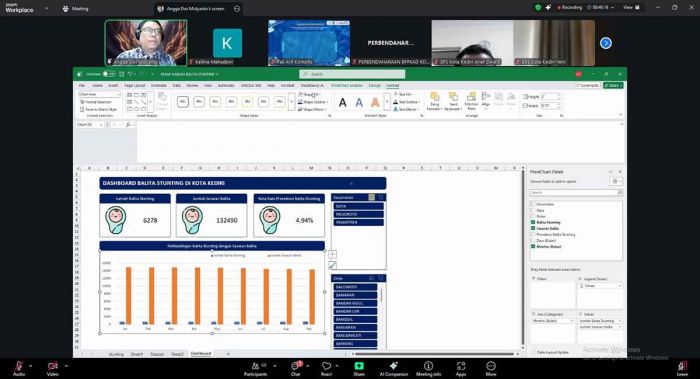Switch to the Page Layout ribbon tab
The height and width of the screenshot is (379, 700).
pyautogui.click(x=134, y=85)
